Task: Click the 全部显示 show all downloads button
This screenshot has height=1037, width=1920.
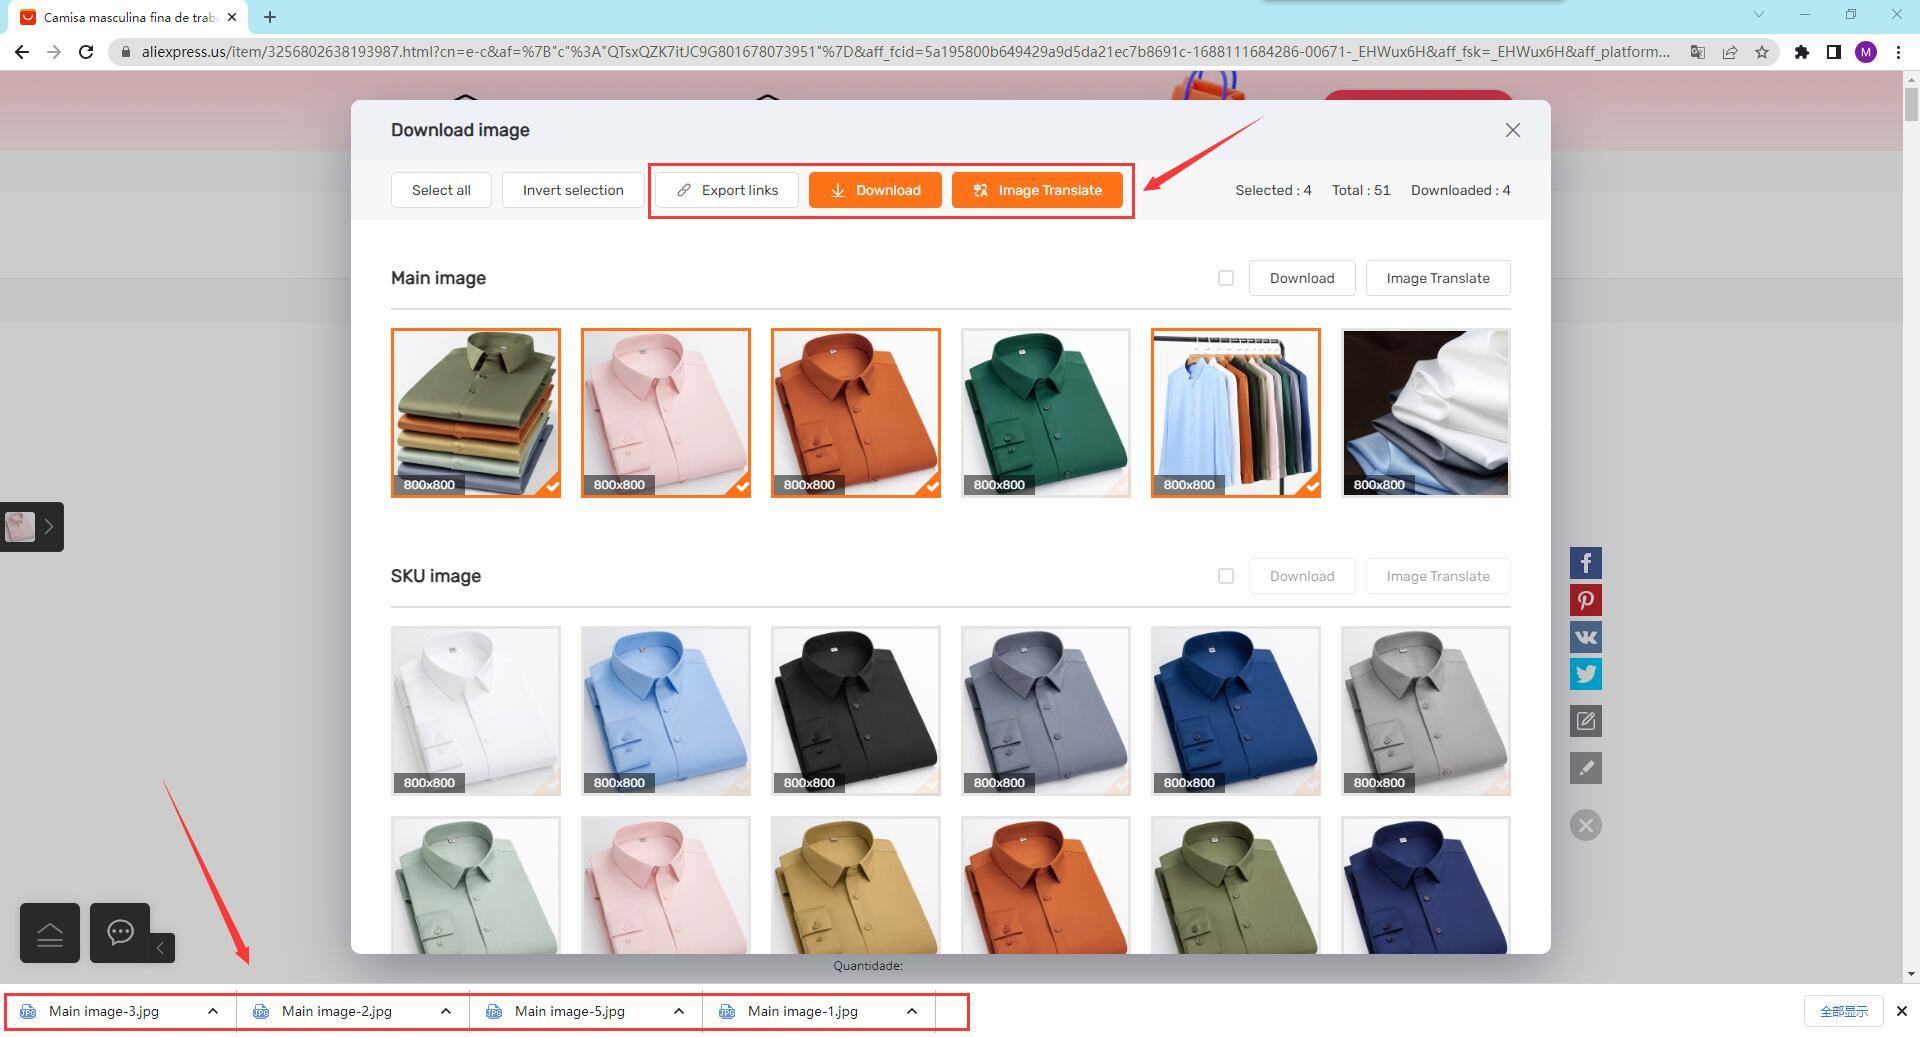Action: coord(1844,1011)
